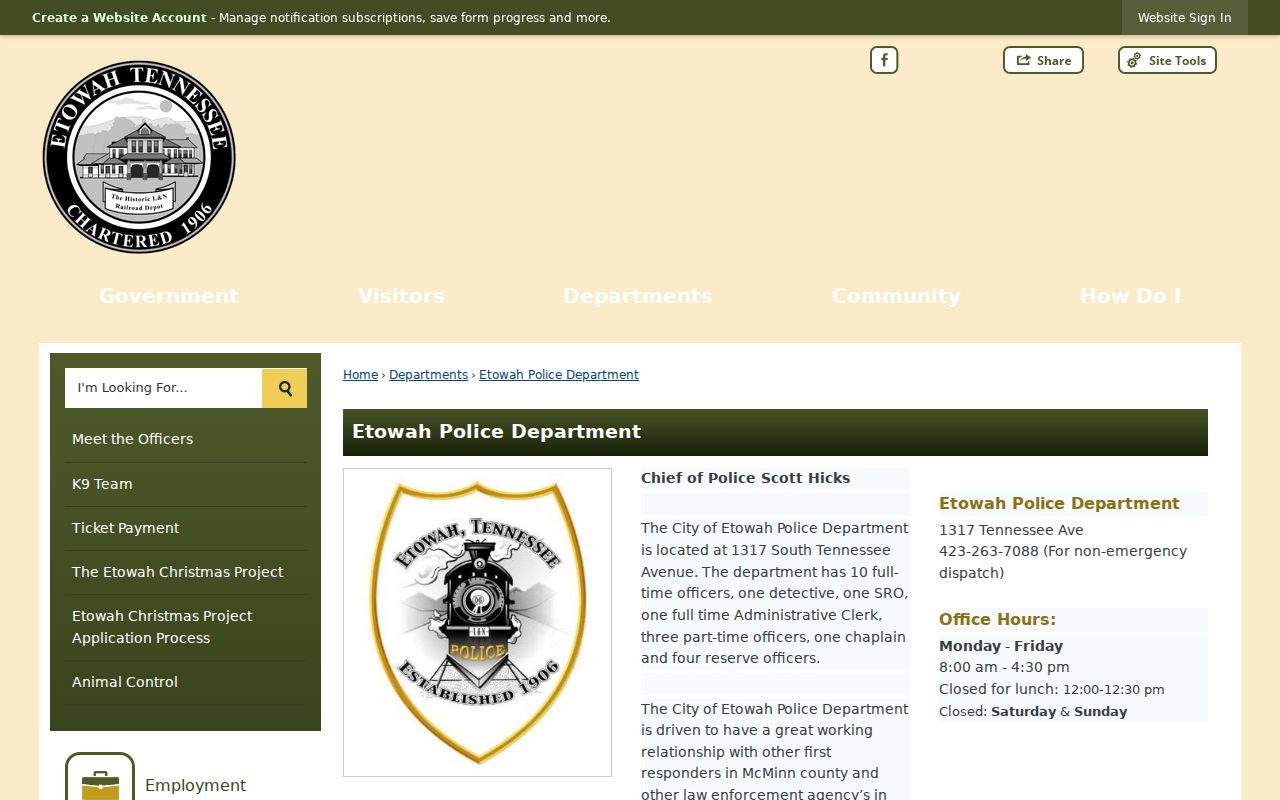Open the Government menu
Screen dimensions: 1280x800
point(168,296)
